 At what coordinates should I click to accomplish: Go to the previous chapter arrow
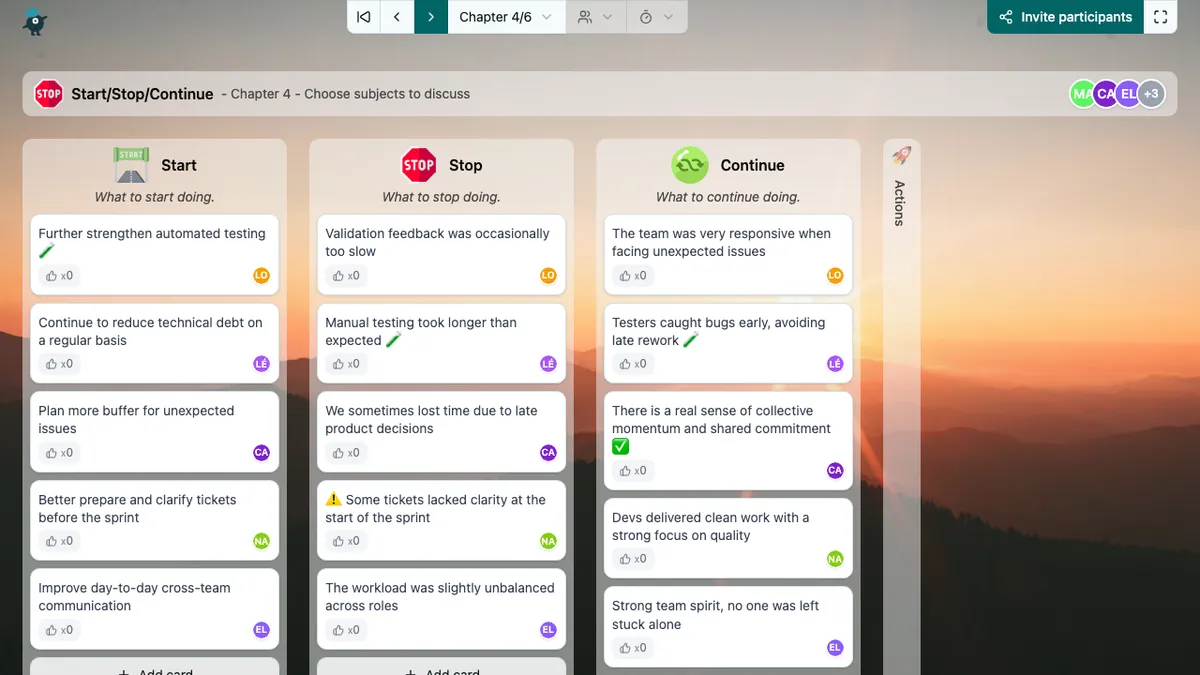(x=397, y=17)
